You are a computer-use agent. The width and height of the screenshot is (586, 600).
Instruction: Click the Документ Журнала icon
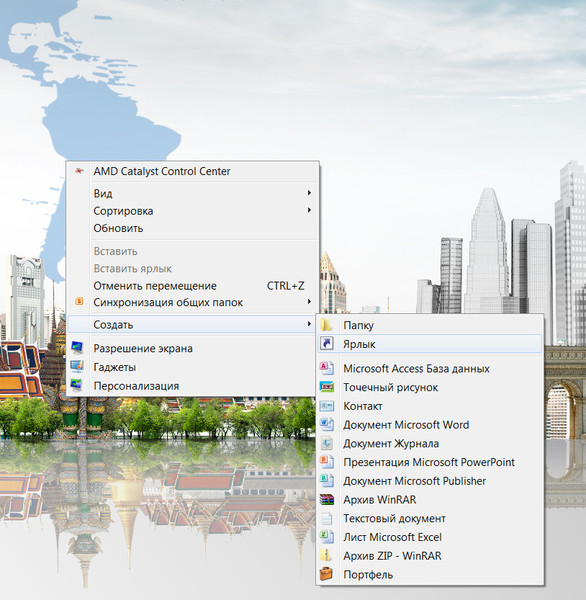(x=326, y=443)
